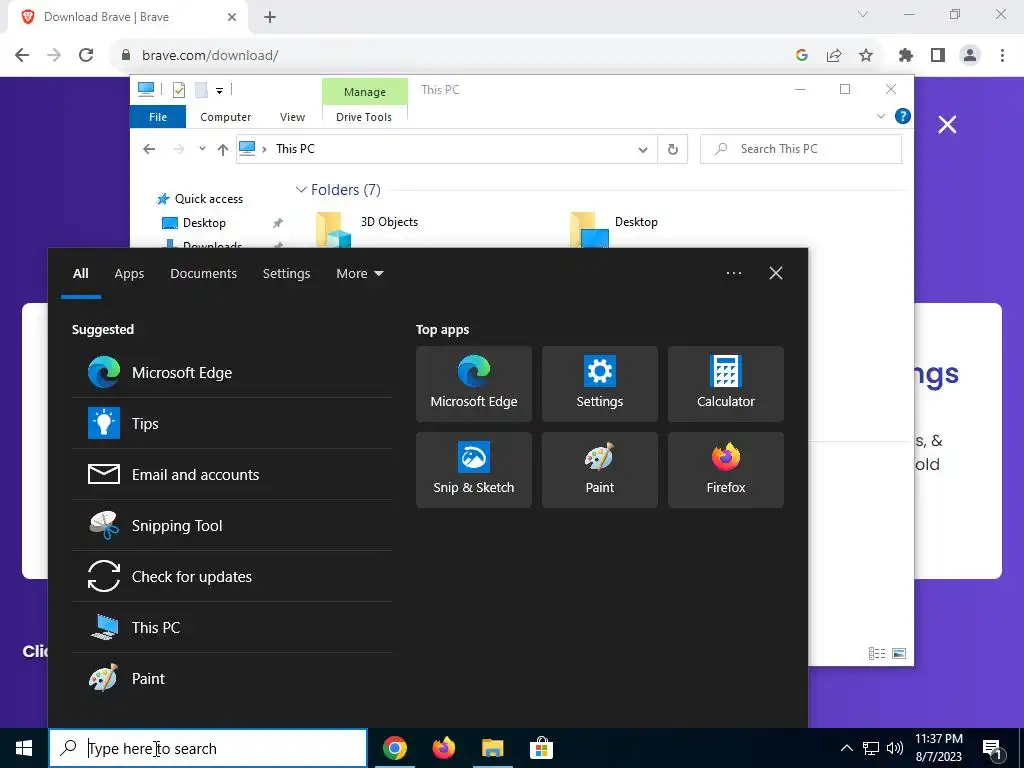The height and width of the screenshot is (768, 1024).
Task: Open Chrome three-dot menu
Action: (x=1002, y=56)
